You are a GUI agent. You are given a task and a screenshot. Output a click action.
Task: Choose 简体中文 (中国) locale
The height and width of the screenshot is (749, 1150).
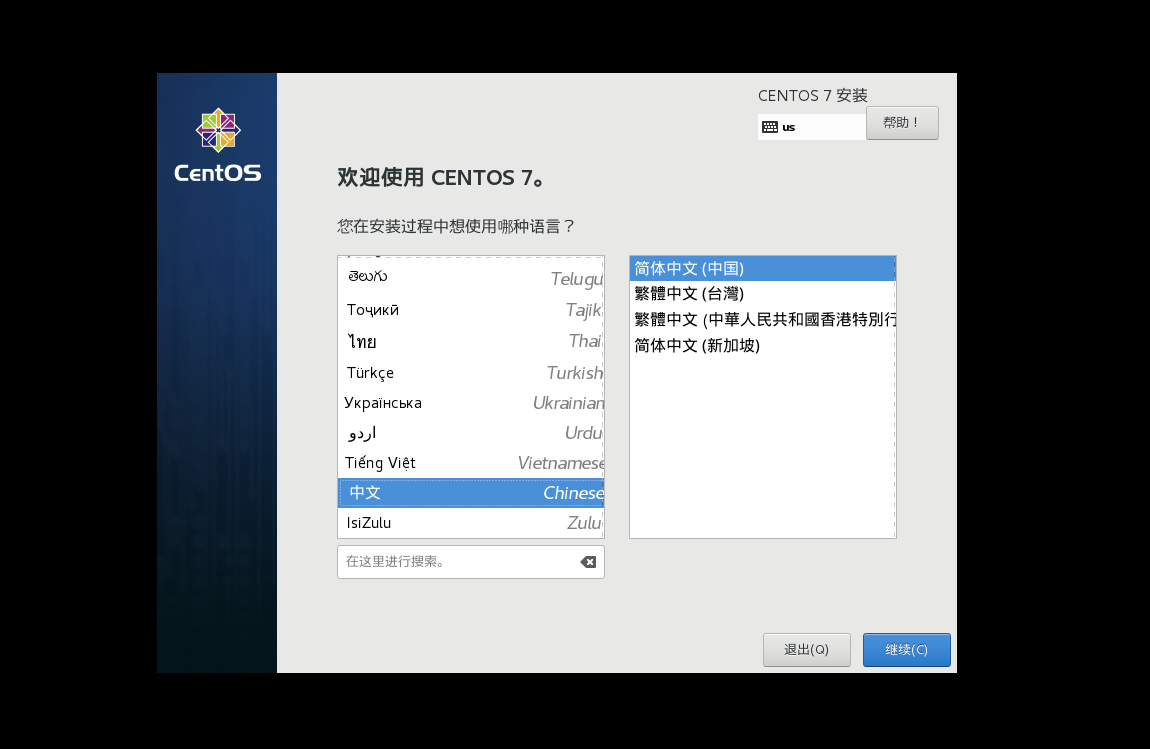pos(763,268)
